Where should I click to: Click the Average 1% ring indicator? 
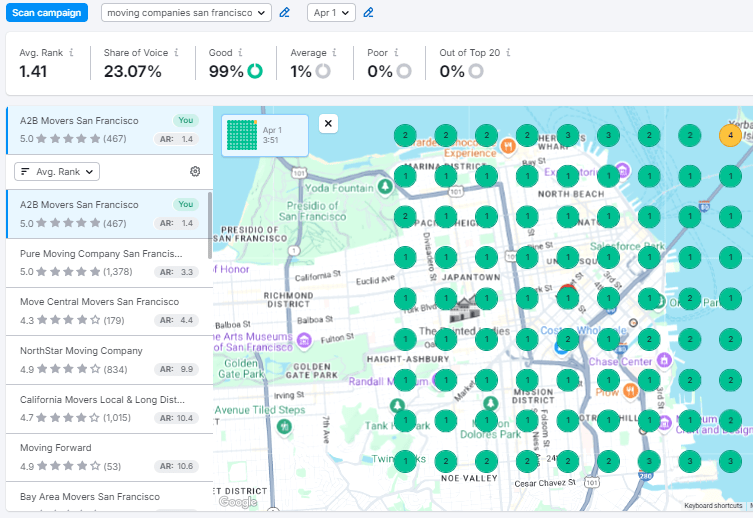click(x=323, y=71)
